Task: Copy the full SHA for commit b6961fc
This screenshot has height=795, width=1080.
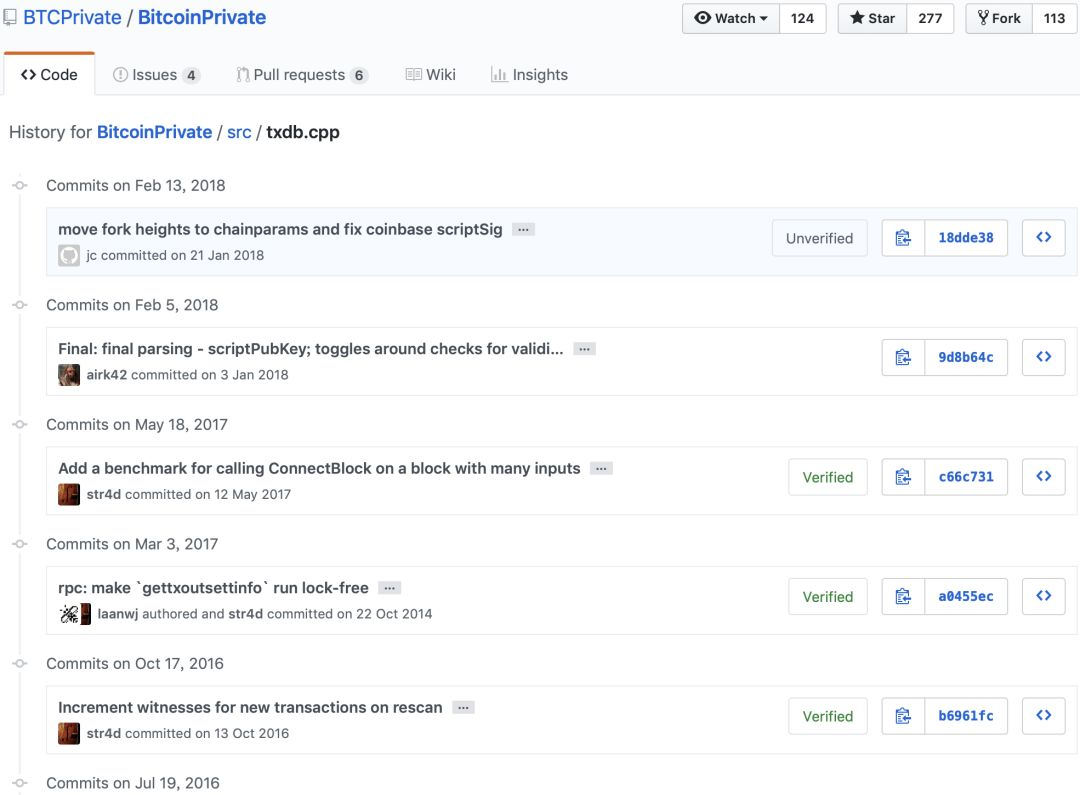Action: tap(903, 716)
